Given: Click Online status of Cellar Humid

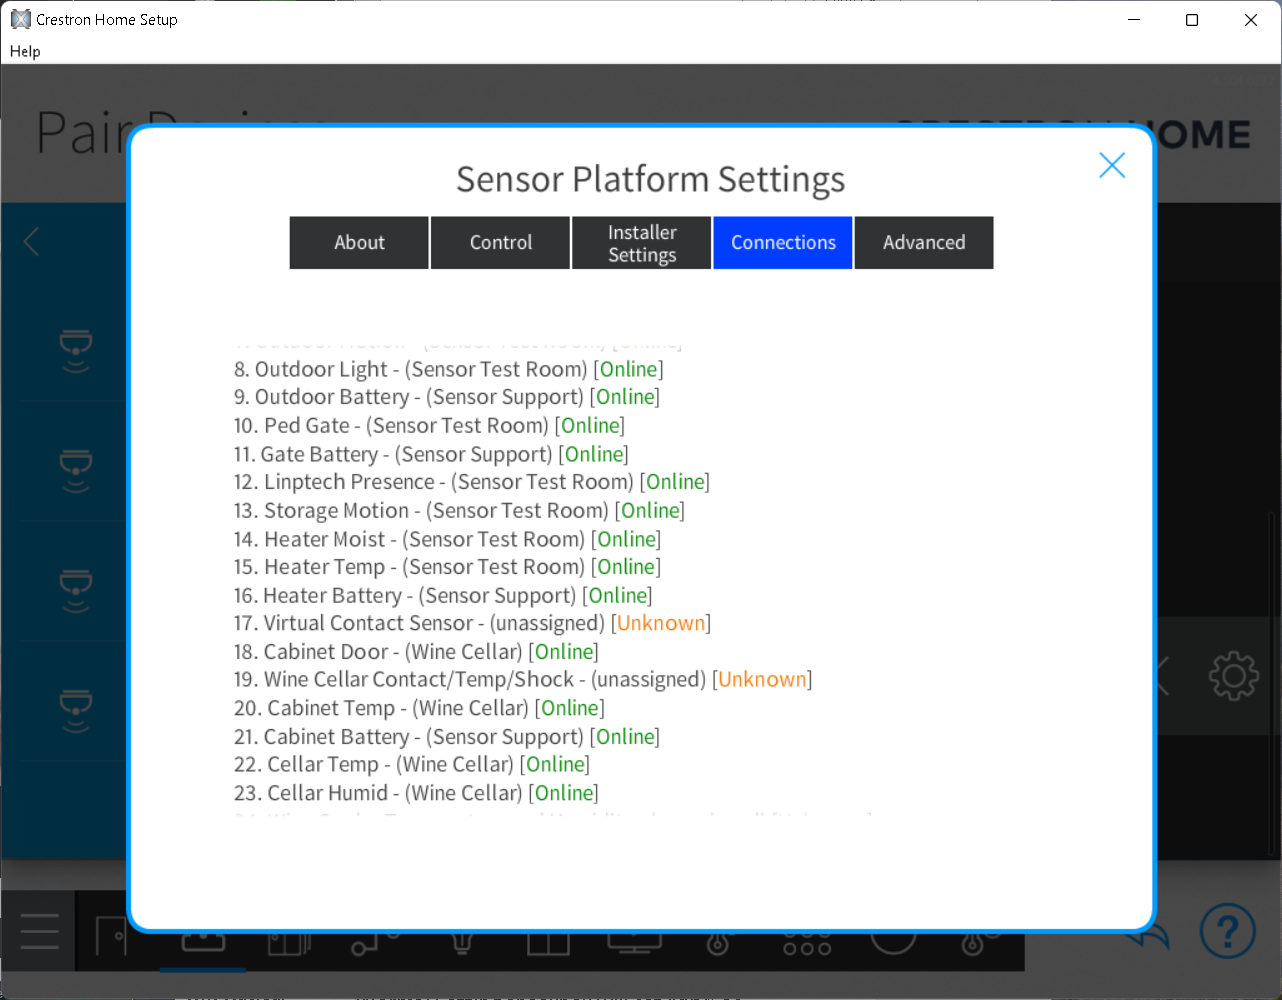Looking at the screenshot, I should tap(565, 793).
